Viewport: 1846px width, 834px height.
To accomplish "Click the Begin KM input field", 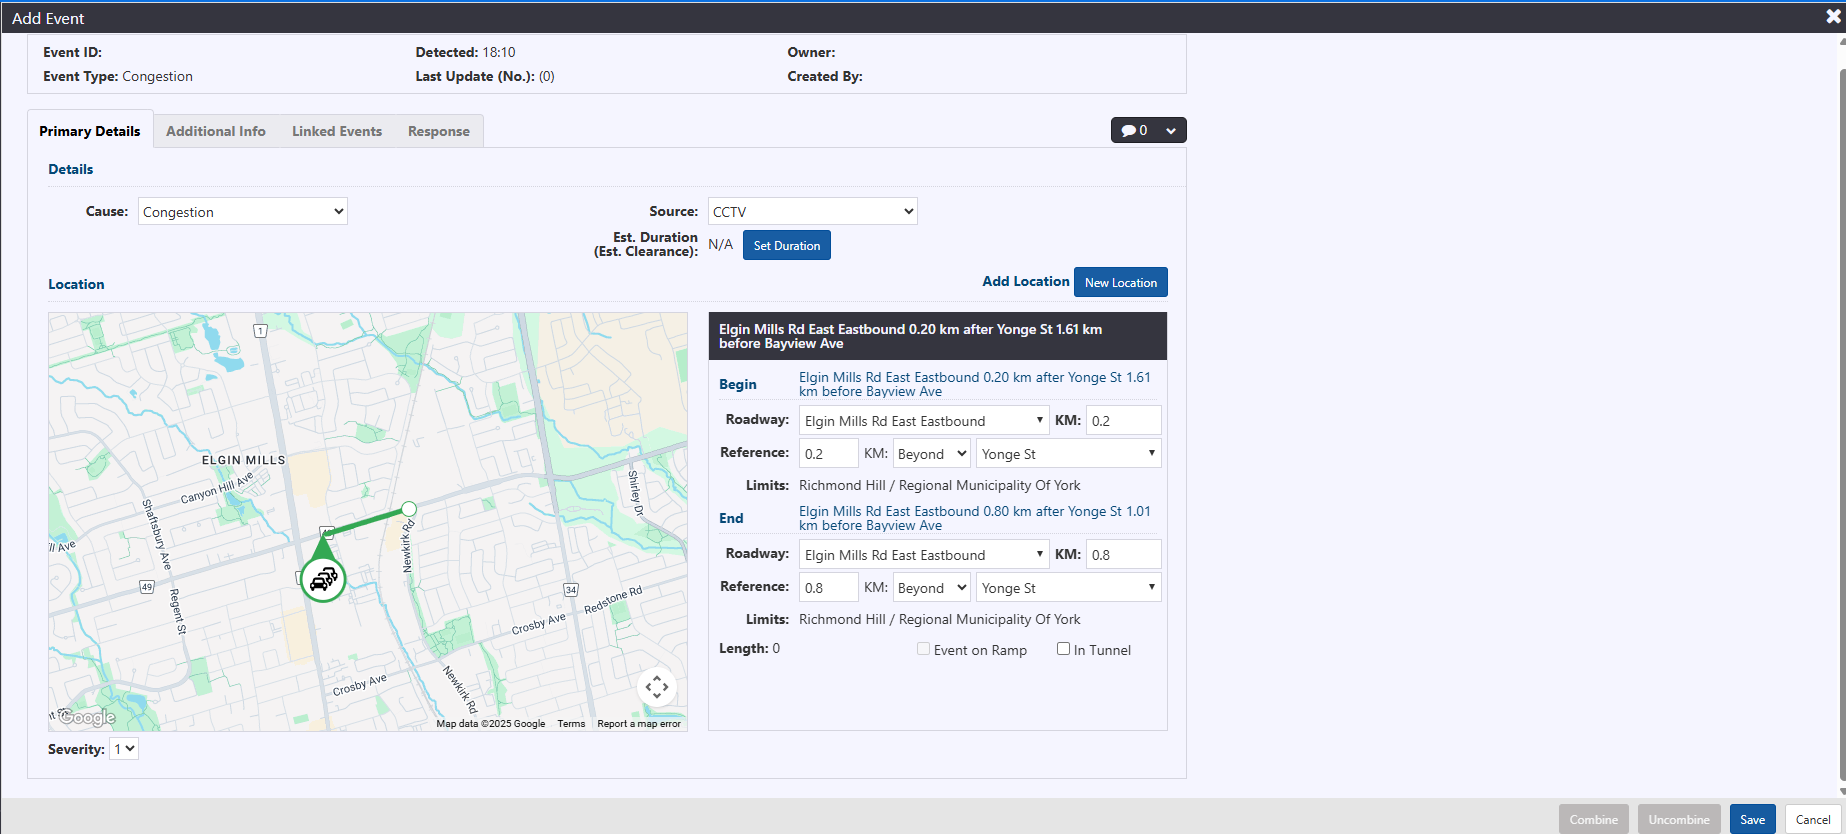I will [1123, 421].
